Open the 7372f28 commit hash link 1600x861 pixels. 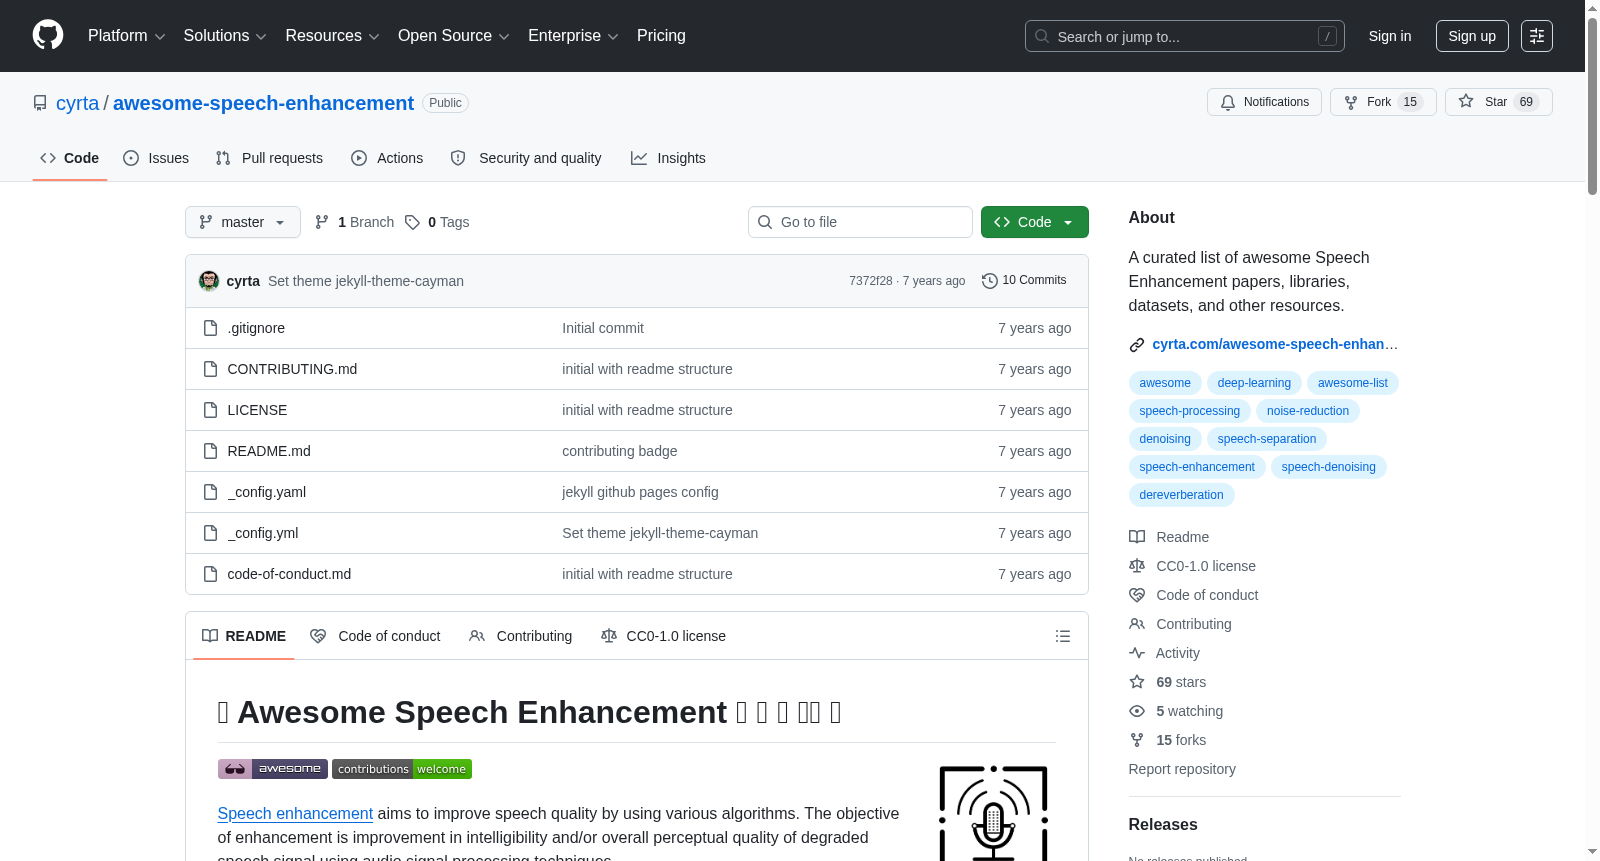(871, 281)
